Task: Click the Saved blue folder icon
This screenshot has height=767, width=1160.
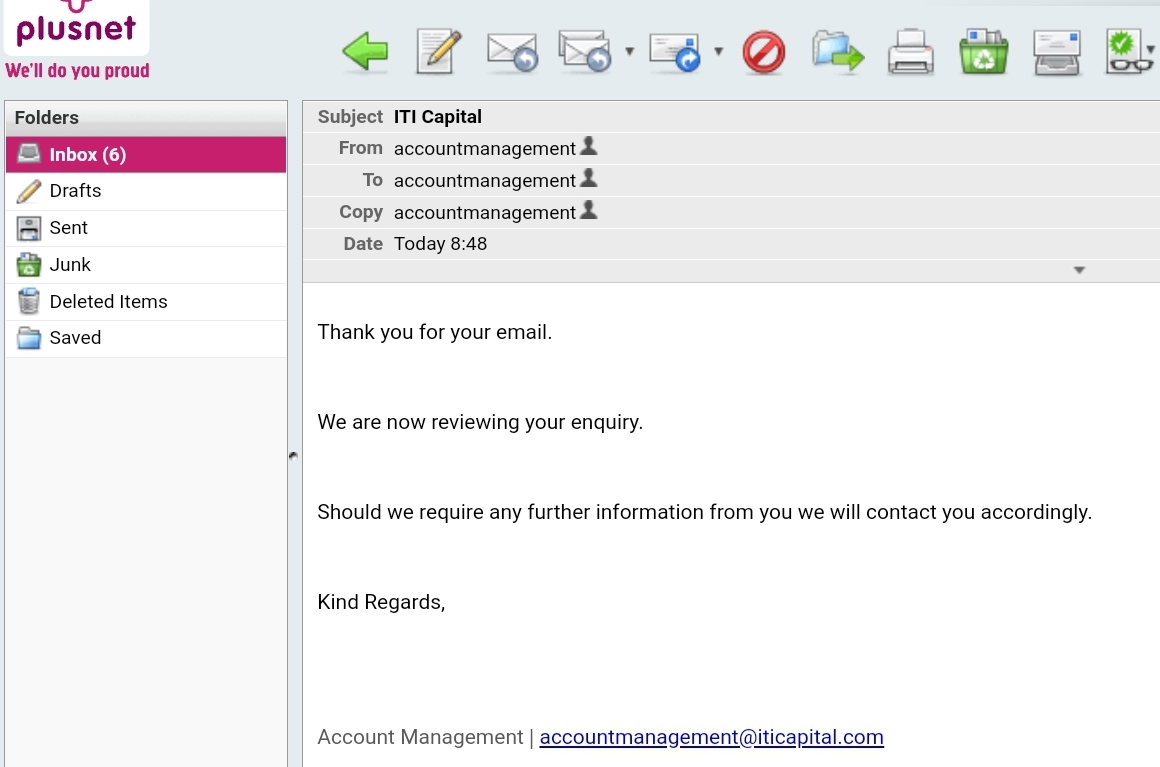Action: point(29,338)
